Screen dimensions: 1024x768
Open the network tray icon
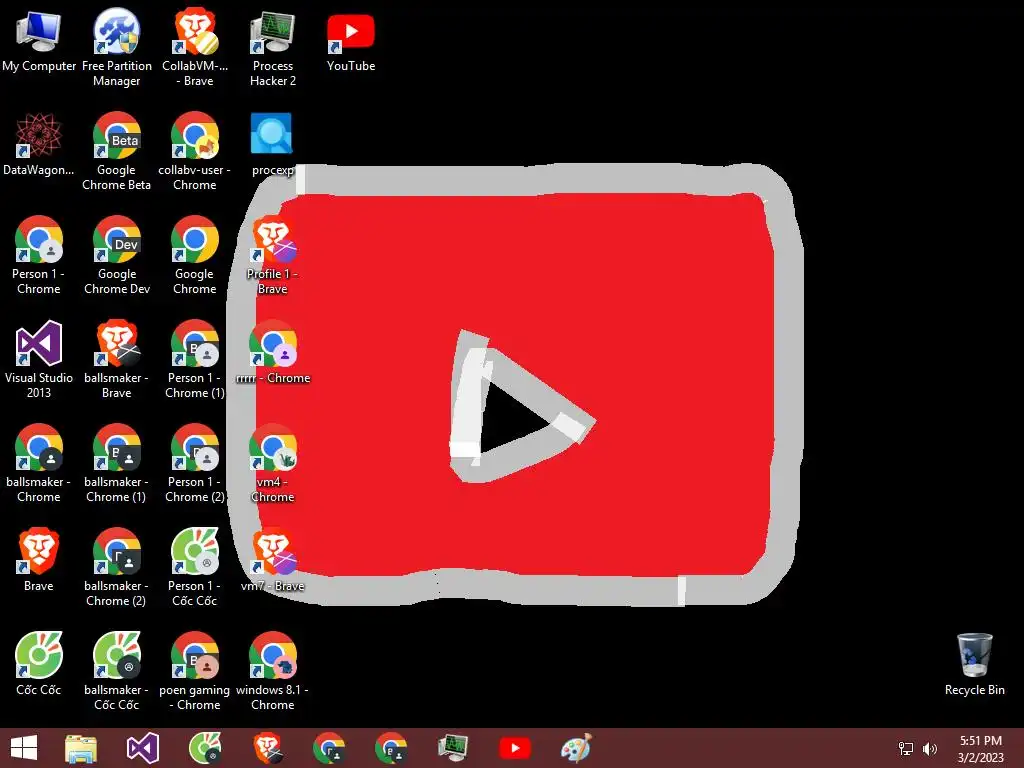click(x=906, y=749)
